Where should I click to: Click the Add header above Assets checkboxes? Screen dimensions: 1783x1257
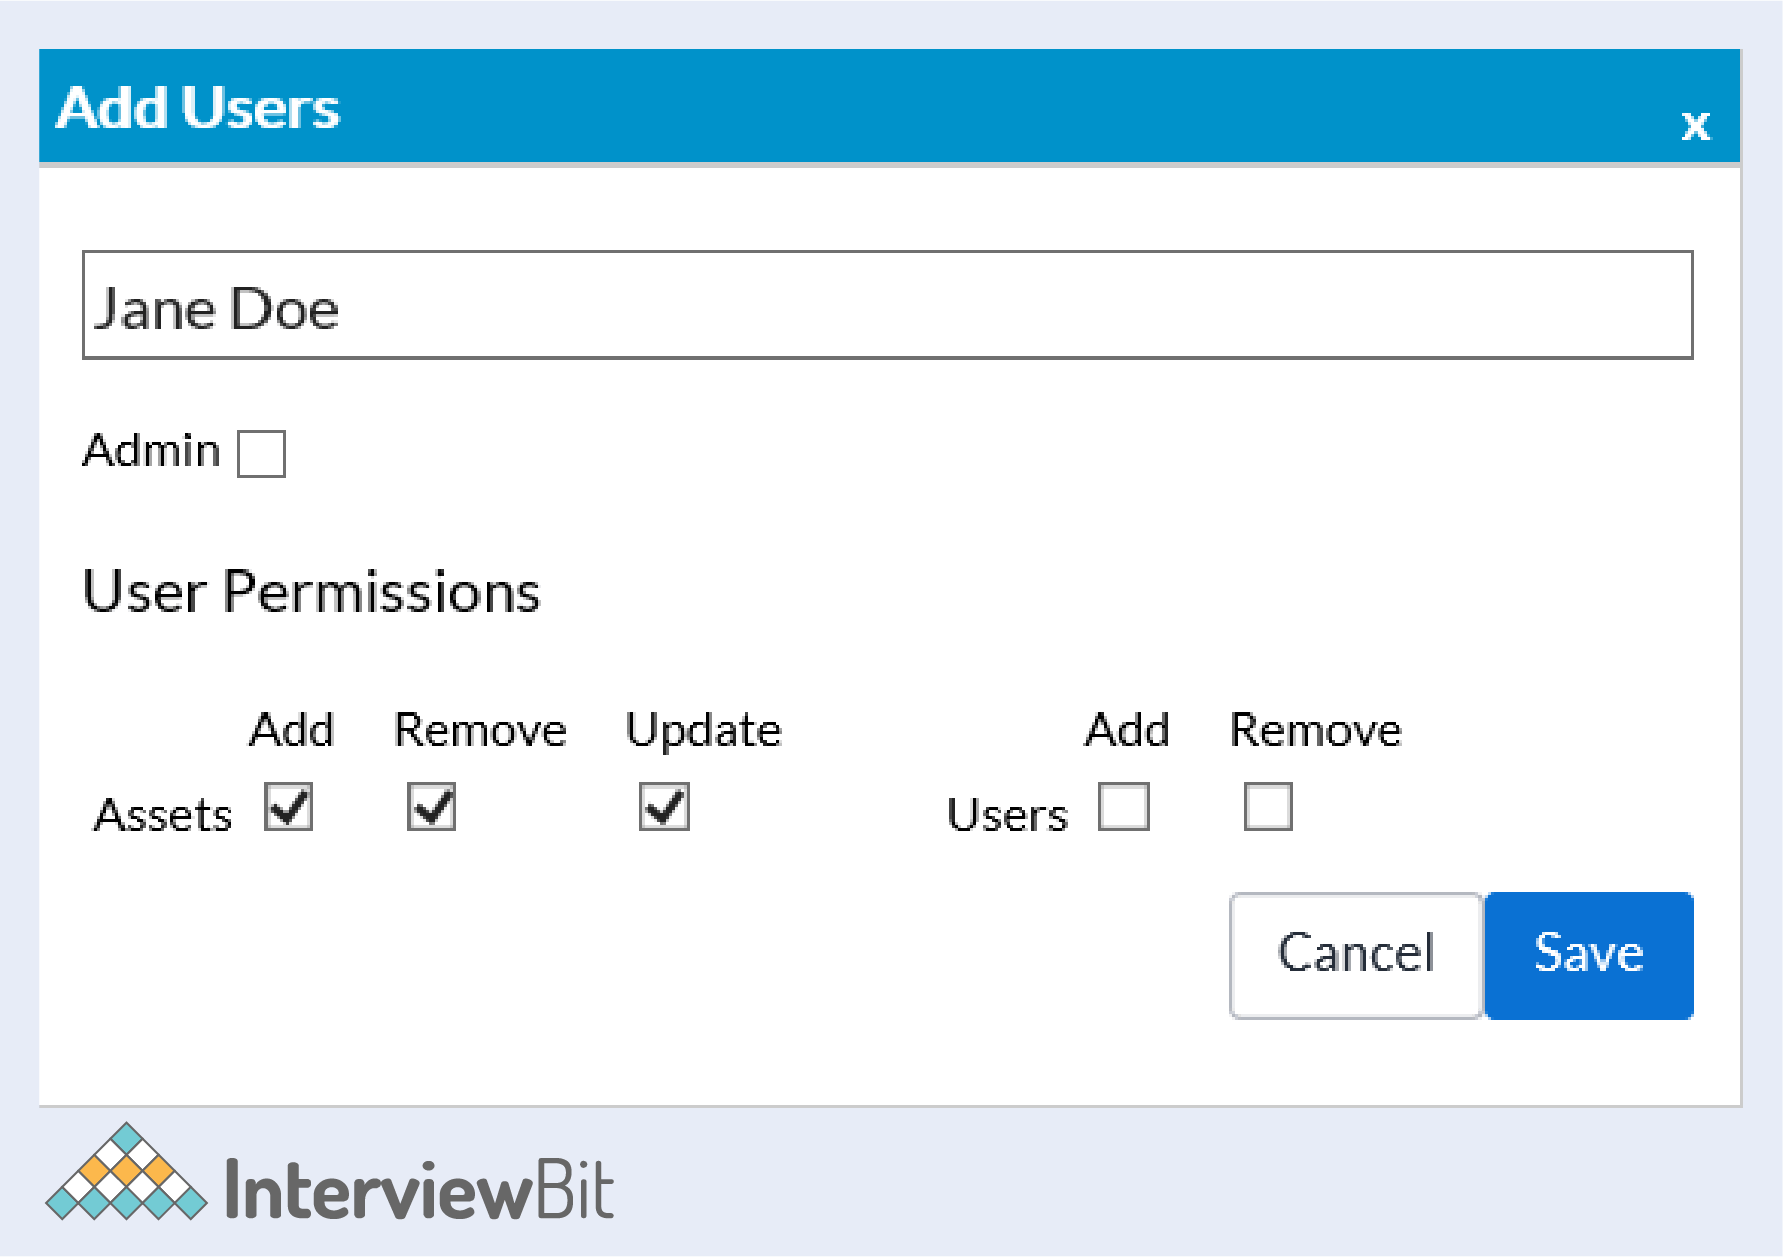[x=291, y=730]
